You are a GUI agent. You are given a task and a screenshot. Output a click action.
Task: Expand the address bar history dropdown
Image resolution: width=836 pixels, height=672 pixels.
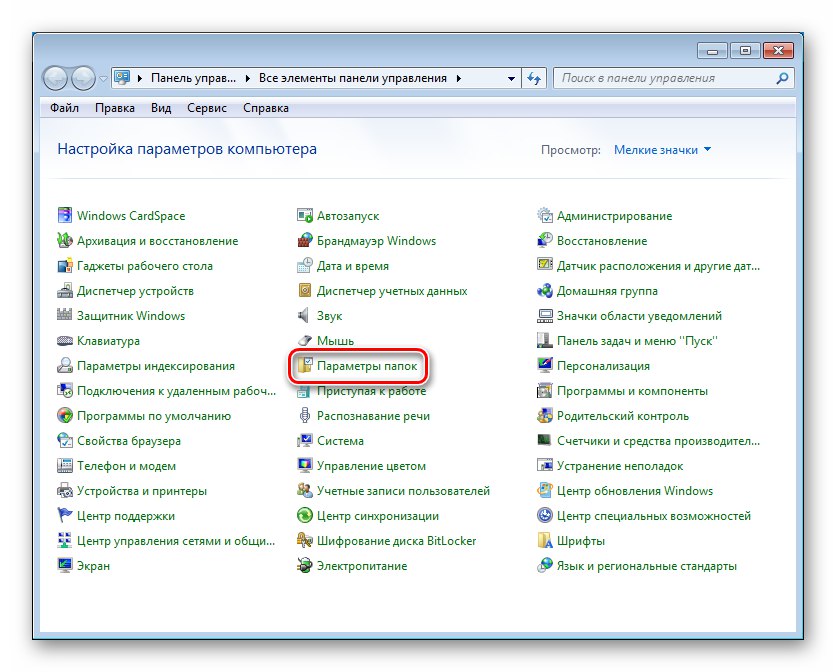[x=511, y=78]
